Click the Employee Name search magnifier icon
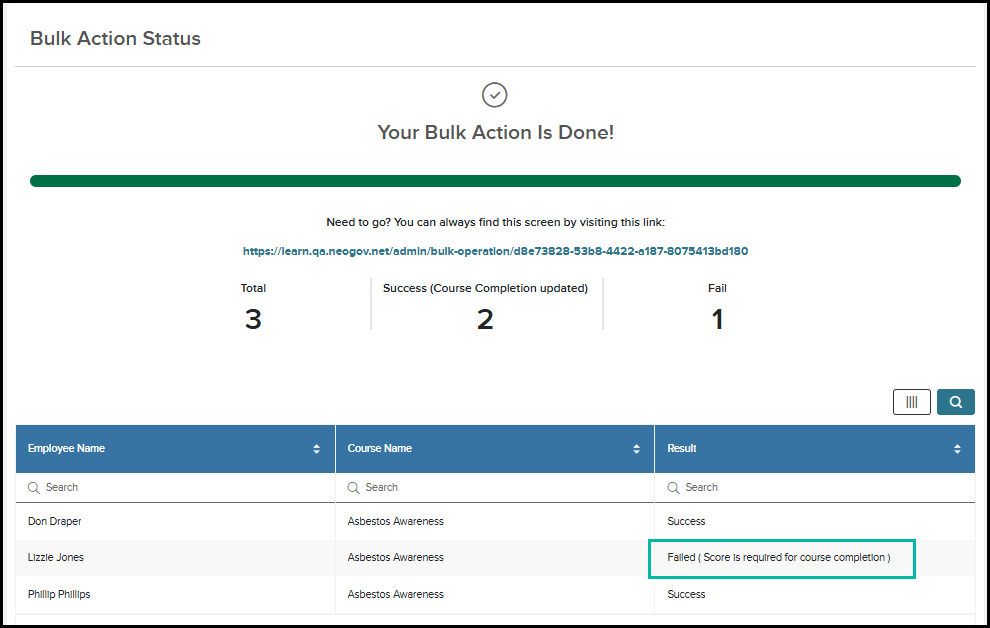This screenshot has height=628, width=990. point(33,488)
